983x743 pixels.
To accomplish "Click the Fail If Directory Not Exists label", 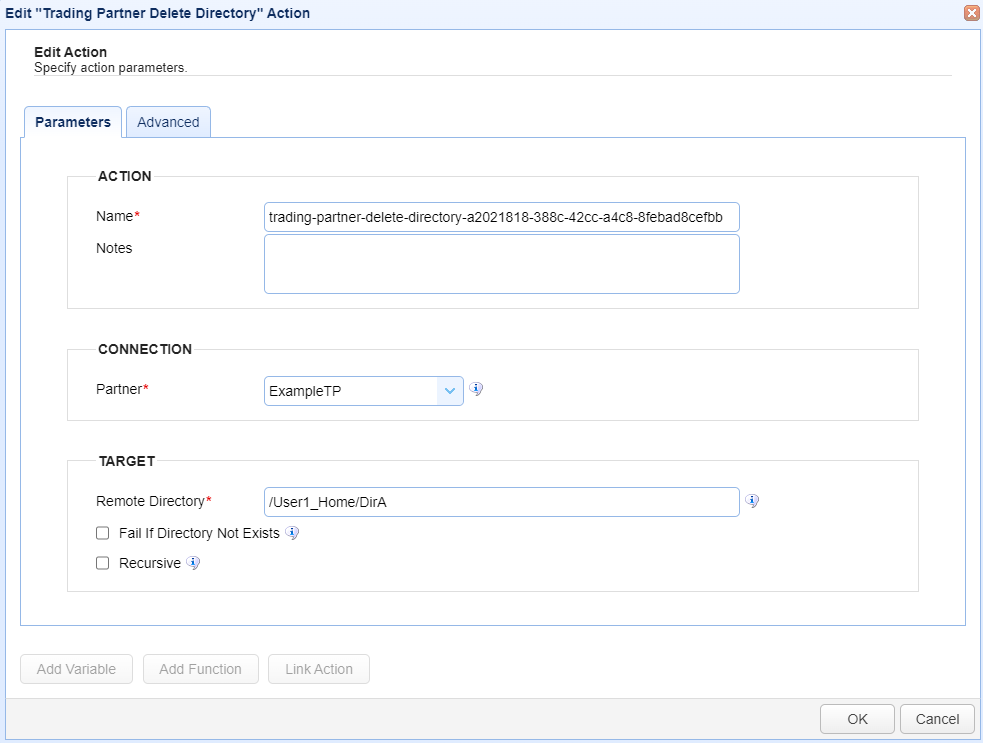I will (199, 533).
